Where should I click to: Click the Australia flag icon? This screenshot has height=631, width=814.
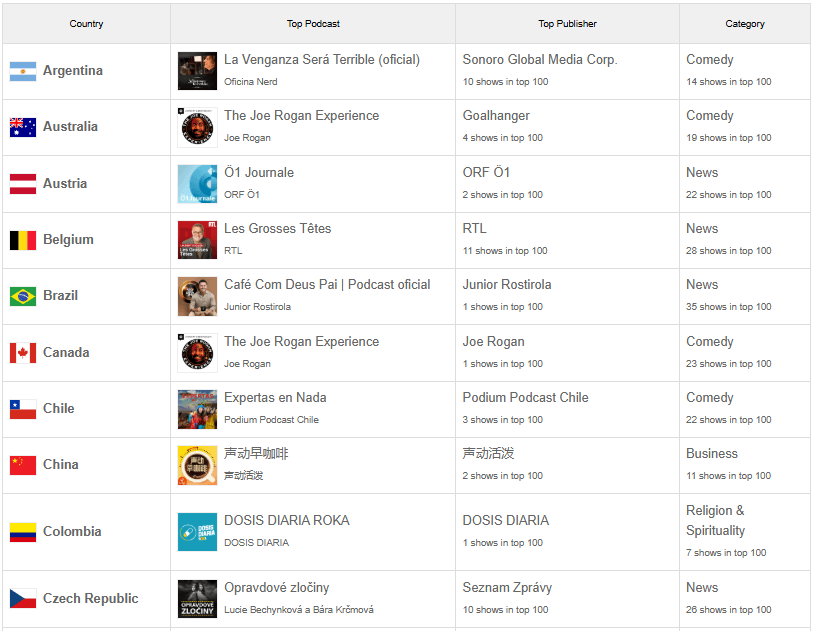coord(23,127)
